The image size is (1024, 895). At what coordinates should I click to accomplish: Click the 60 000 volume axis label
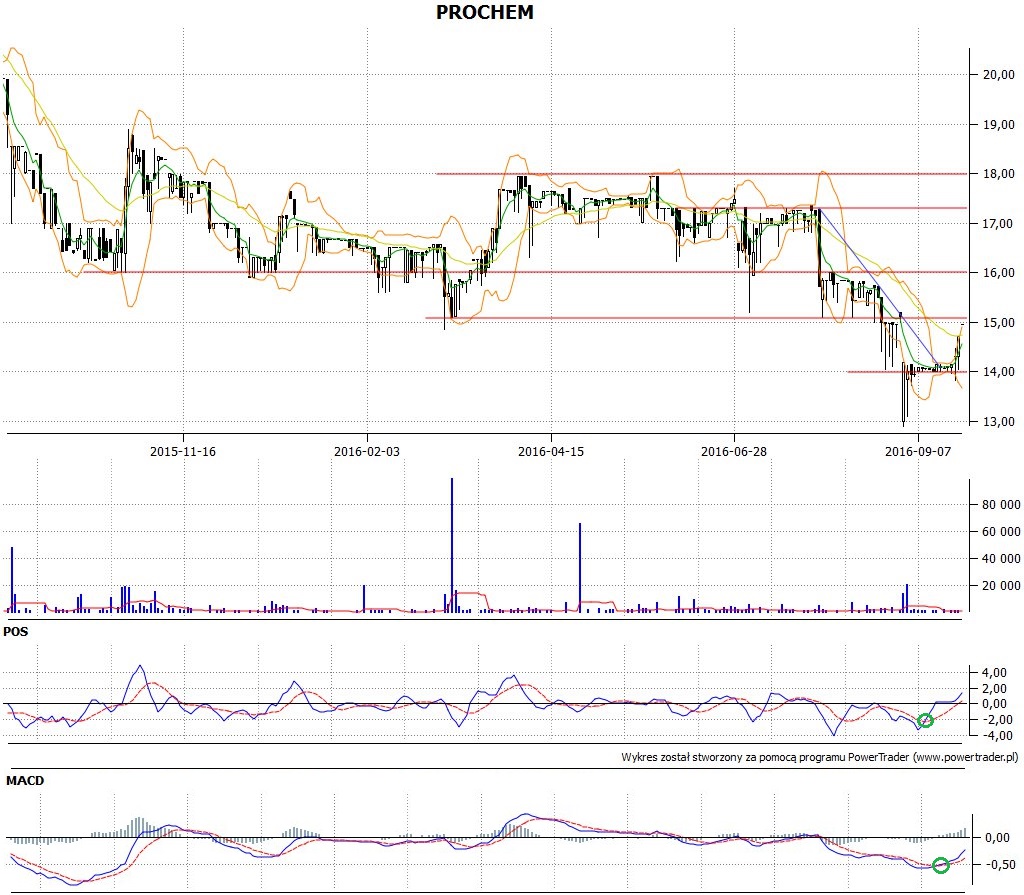click(x=1001, y=532)
